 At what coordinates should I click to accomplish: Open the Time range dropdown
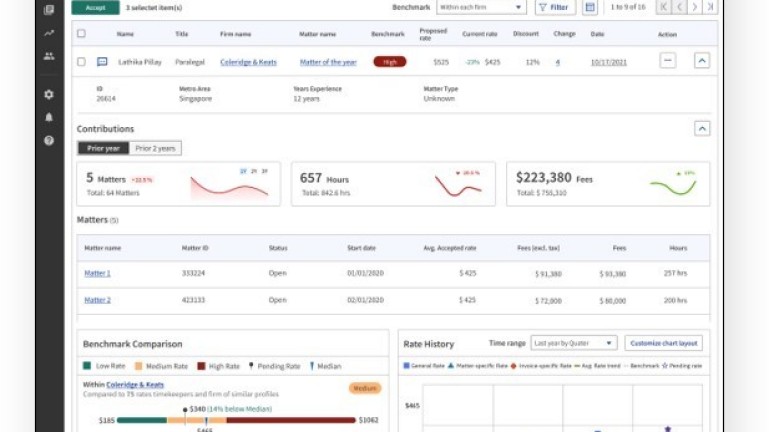573,343
